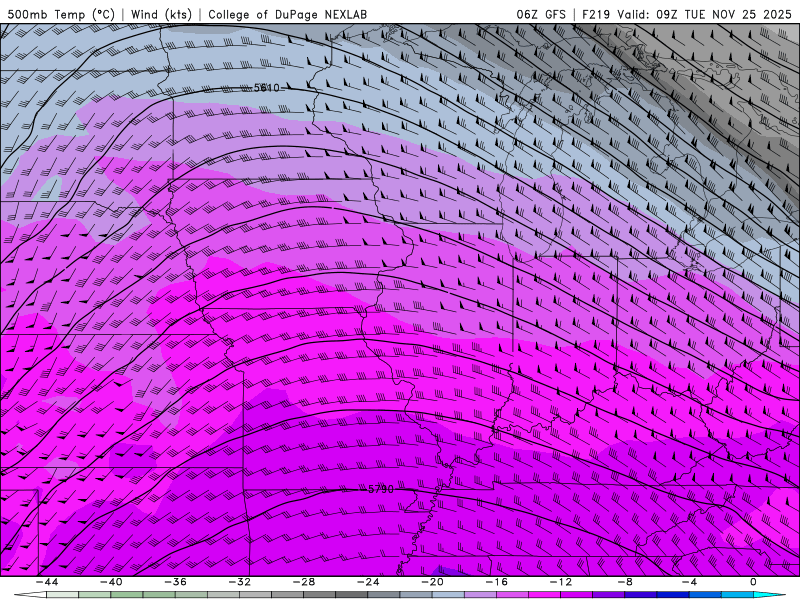Screen dimensions: 800x600
Task: Click the -40 colorbar tick label
Action: 111,582
